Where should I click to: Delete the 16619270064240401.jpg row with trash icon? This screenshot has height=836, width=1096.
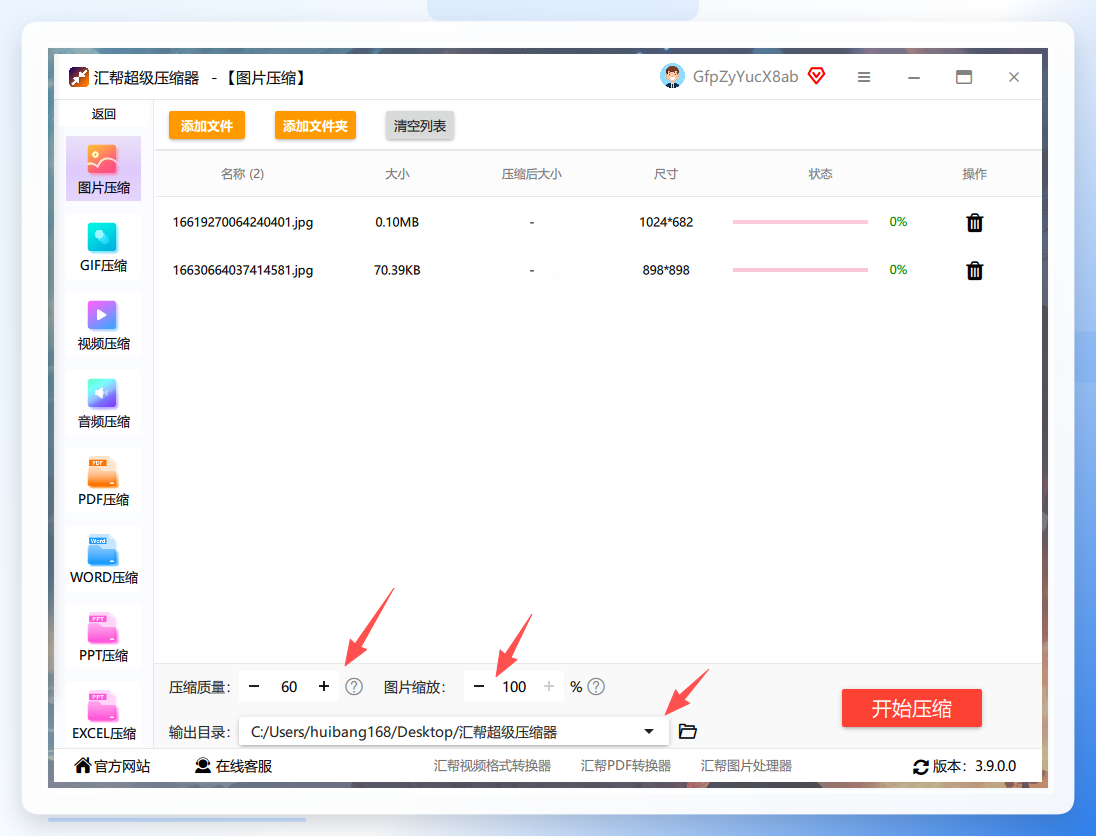coord(974,222)
